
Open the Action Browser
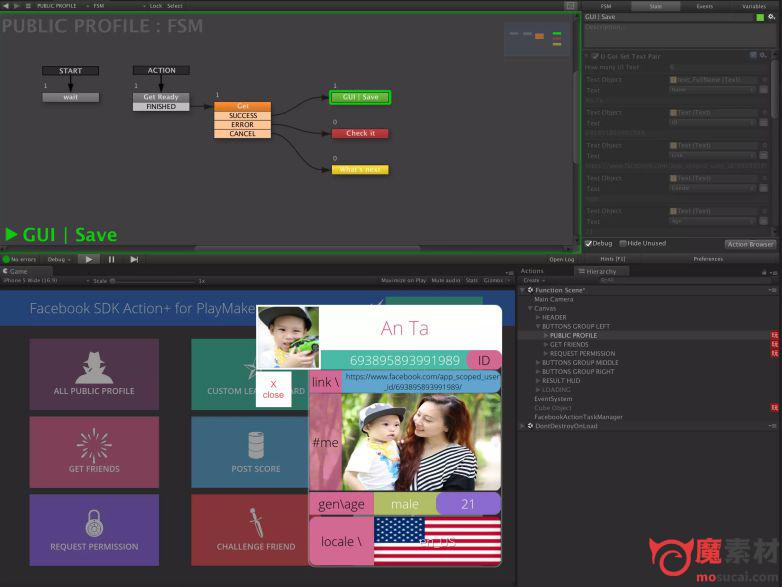(x=750, y=244)
